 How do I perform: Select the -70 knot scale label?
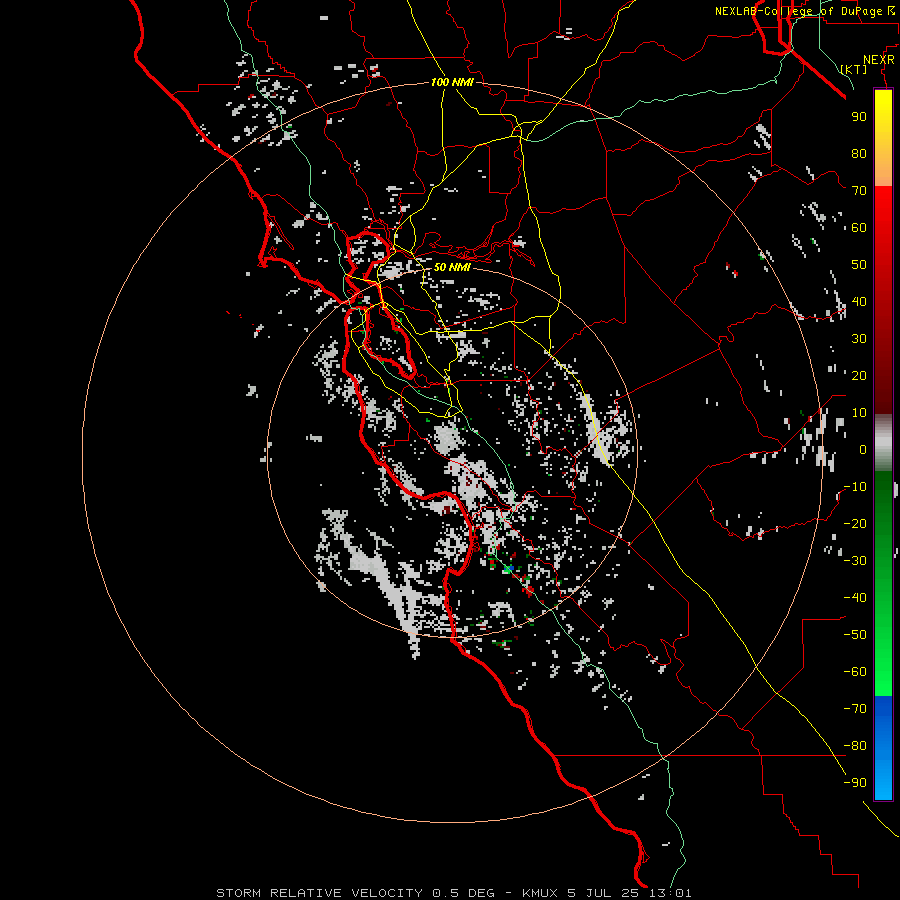[855, 708]
